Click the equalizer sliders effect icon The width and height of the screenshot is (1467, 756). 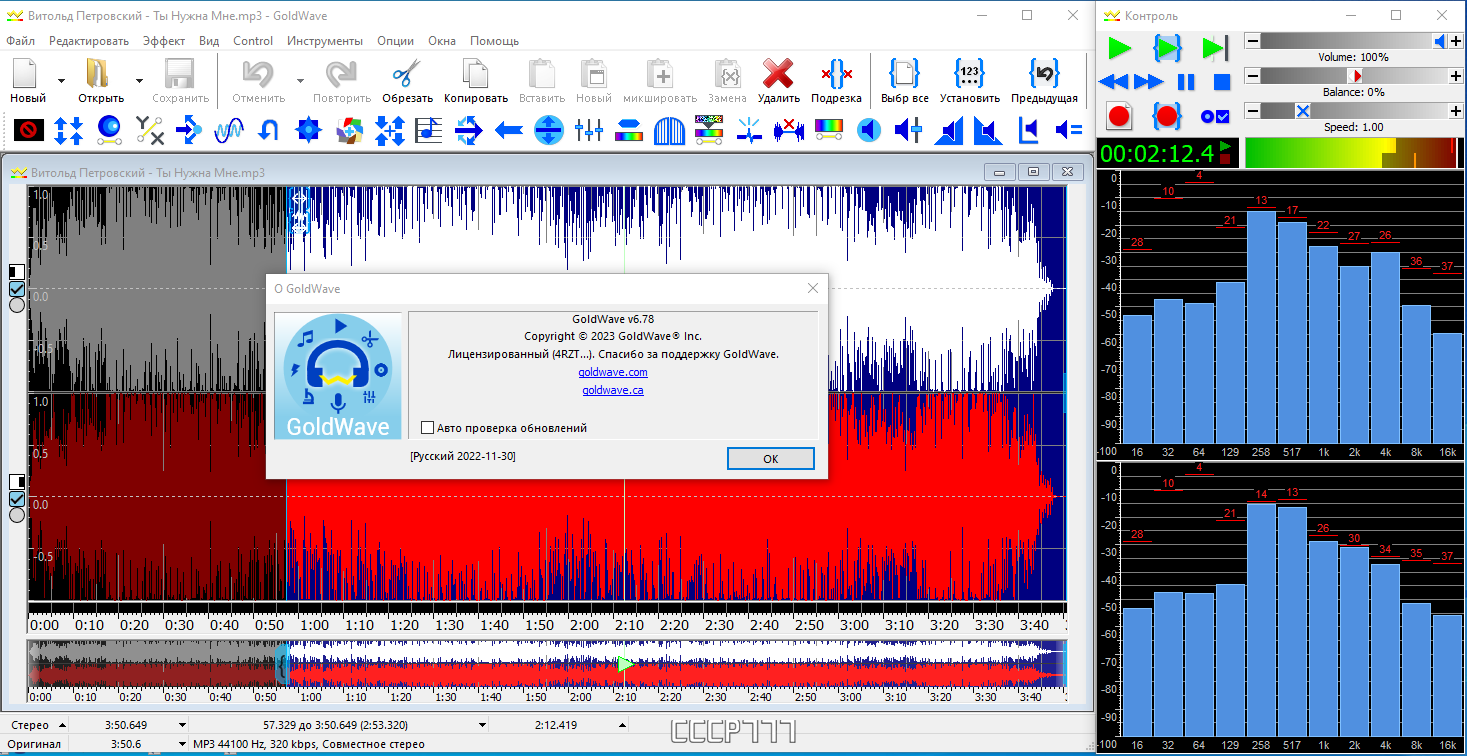589,129
